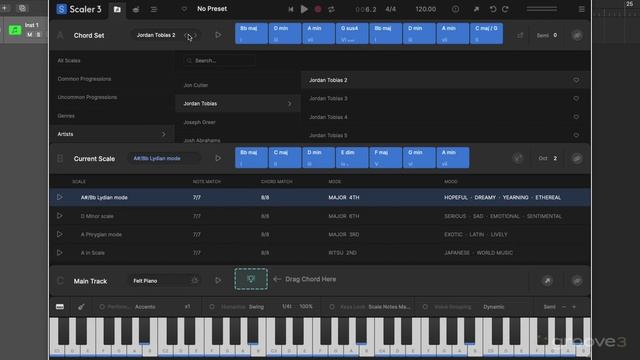Click the chord set Search field

219,60
